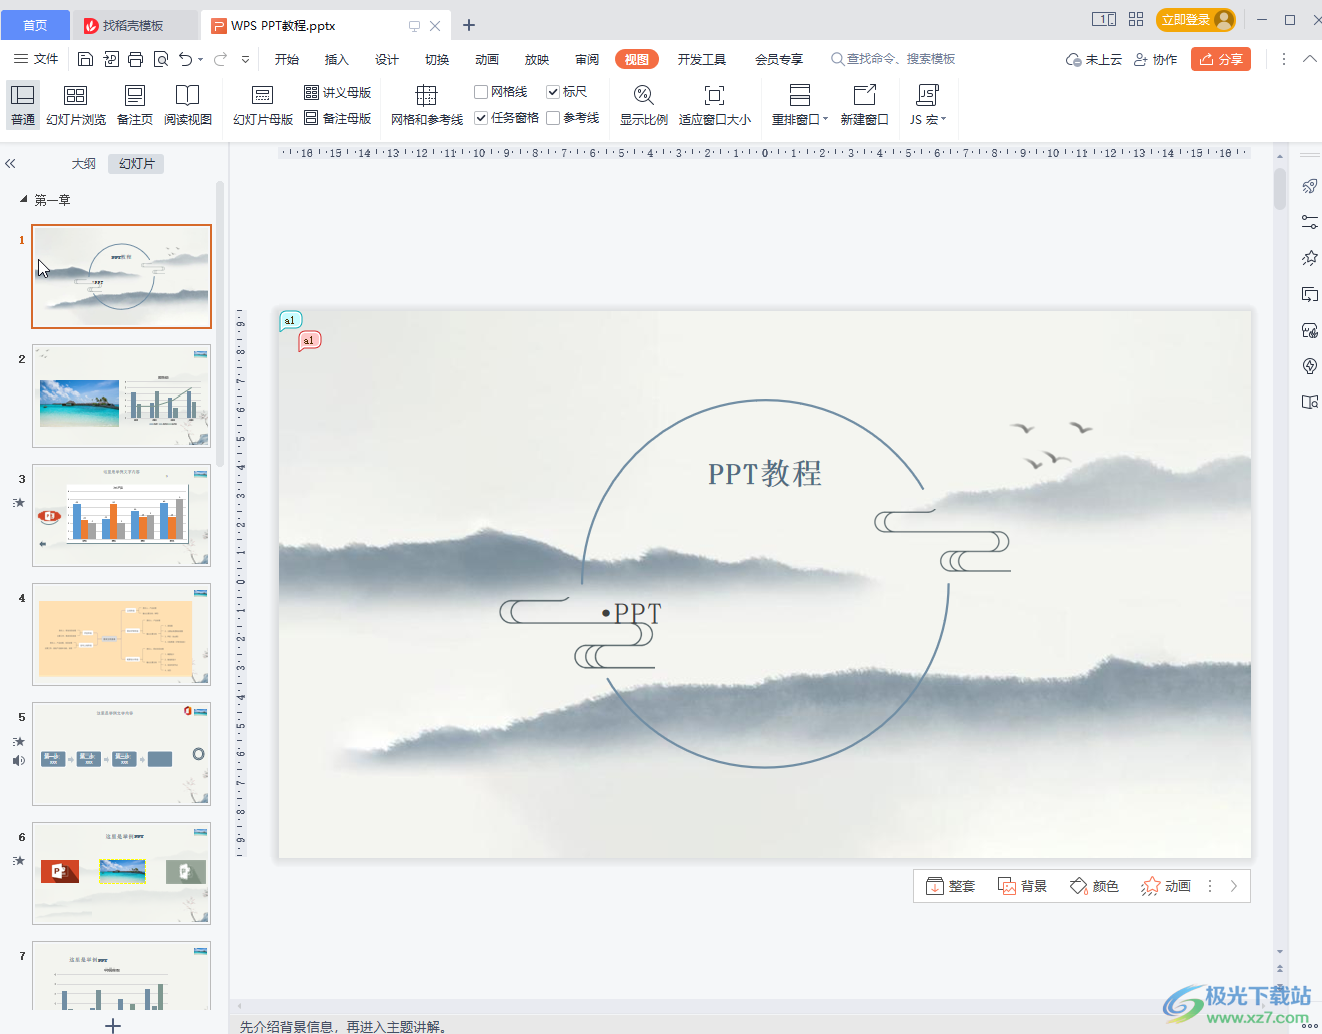Collapse the 第一章 section
This screenshot has width=1322, height=1034.
point(24,200)
